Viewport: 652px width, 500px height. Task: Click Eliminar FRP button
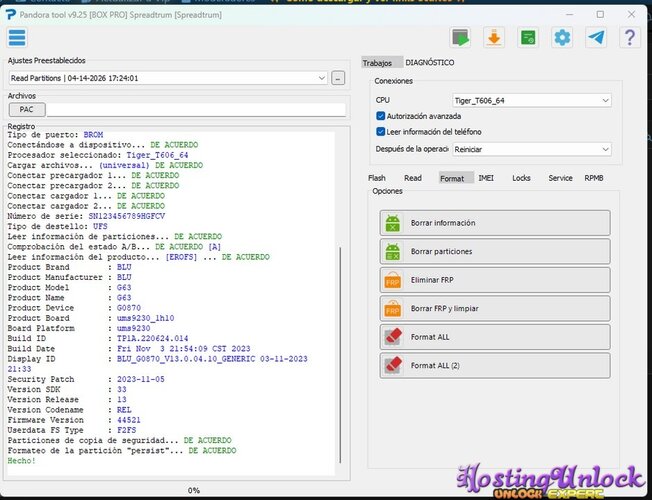pyautogui.click(x=495, y=280)
